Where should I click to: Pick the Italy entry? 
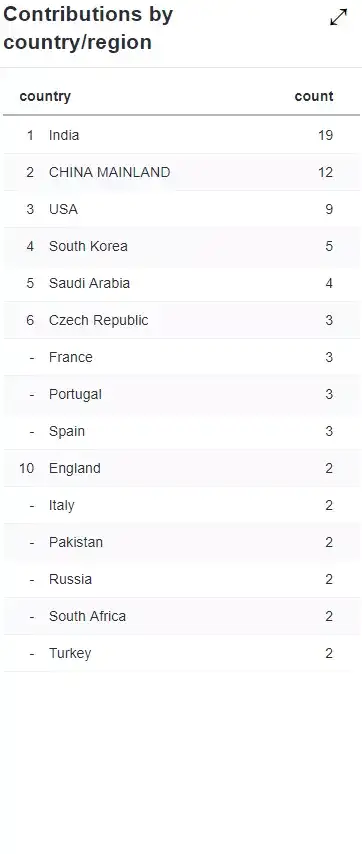point(181,505)
